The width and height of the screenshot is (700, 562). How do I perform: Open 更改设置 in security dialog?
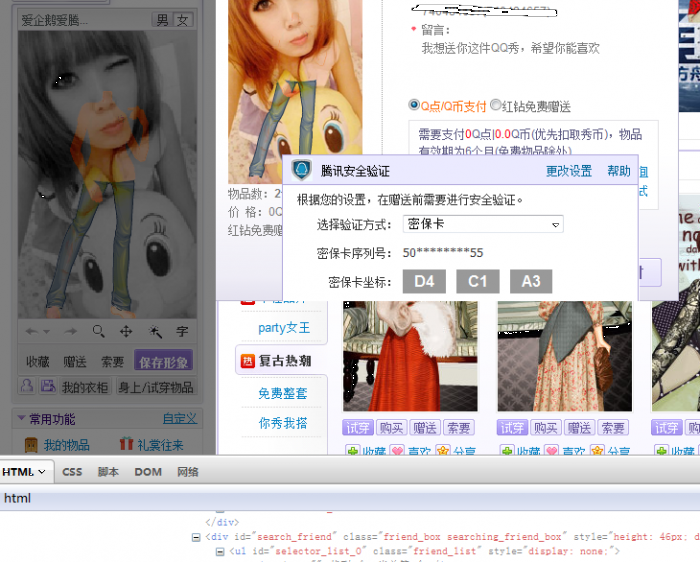point(569,171)
